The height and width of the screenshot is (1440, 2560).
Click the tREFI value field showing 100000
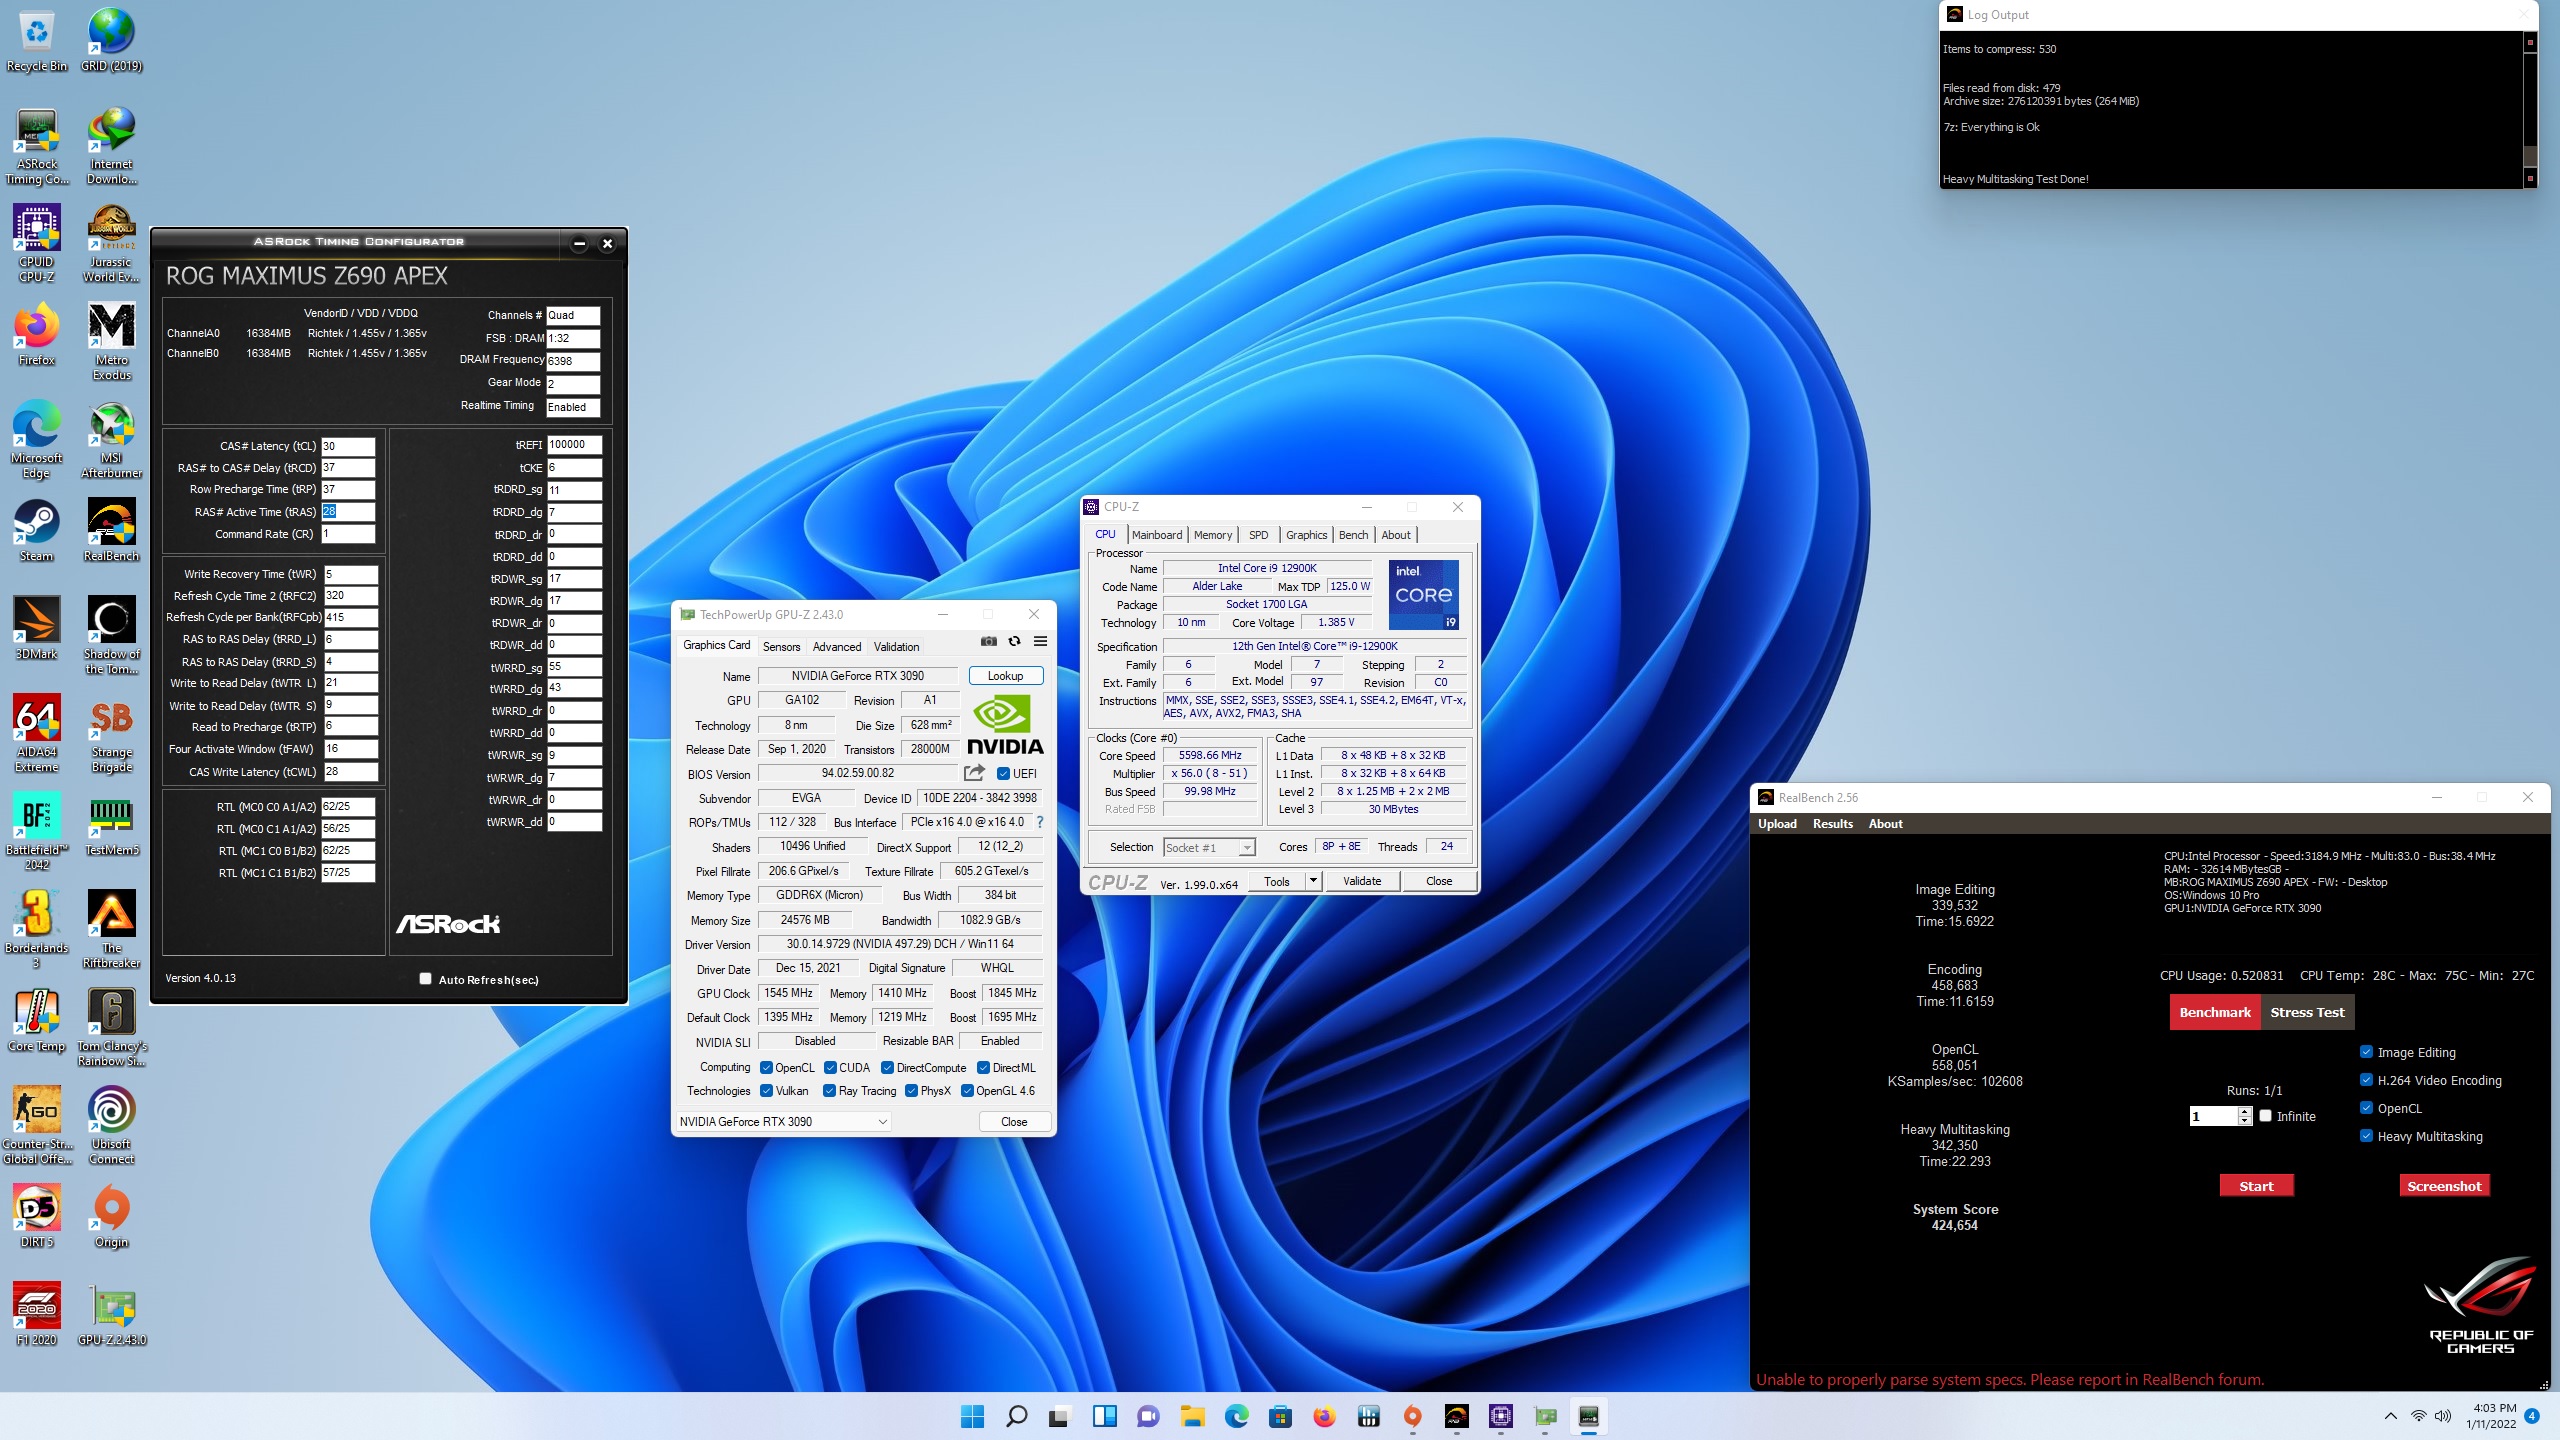click(x=574, y=445)
